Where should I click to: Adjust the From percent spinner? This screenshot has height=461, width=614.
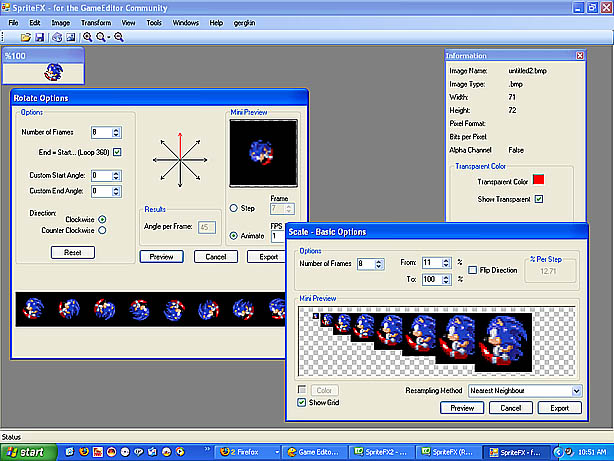[446, 262]
